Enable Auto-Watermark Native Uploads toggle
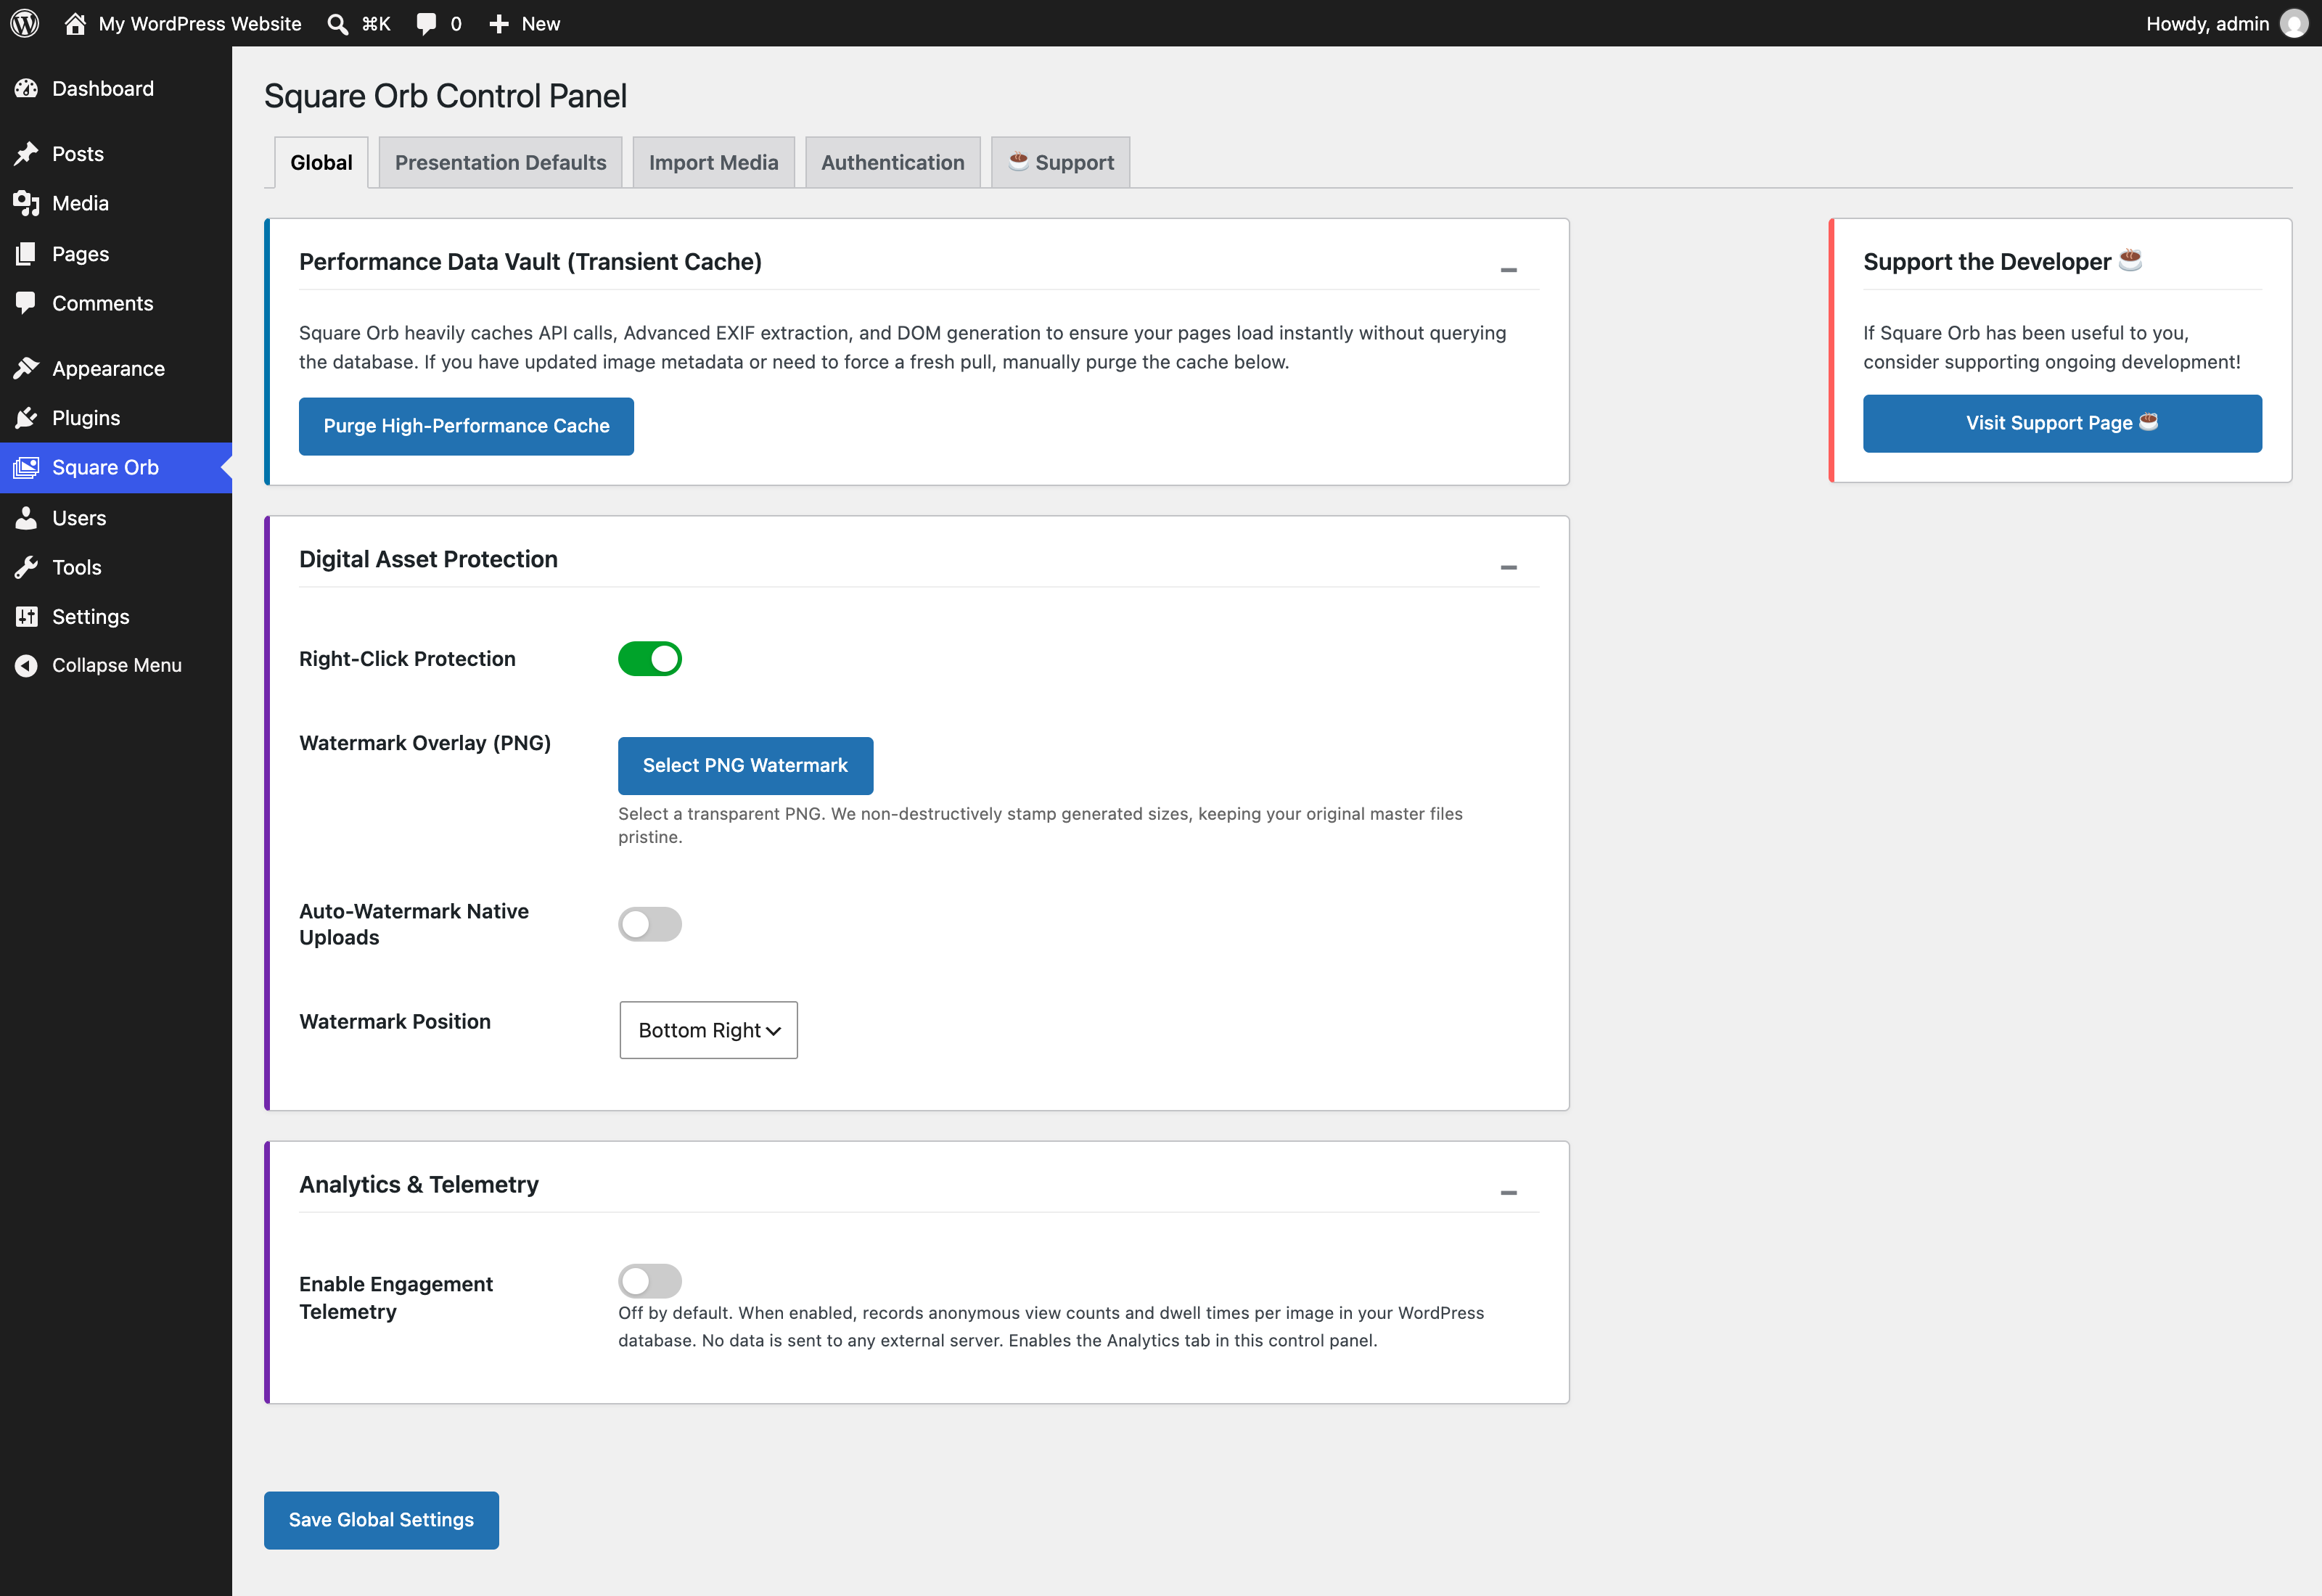The image size is (2322, 1596). click(650, 924)
